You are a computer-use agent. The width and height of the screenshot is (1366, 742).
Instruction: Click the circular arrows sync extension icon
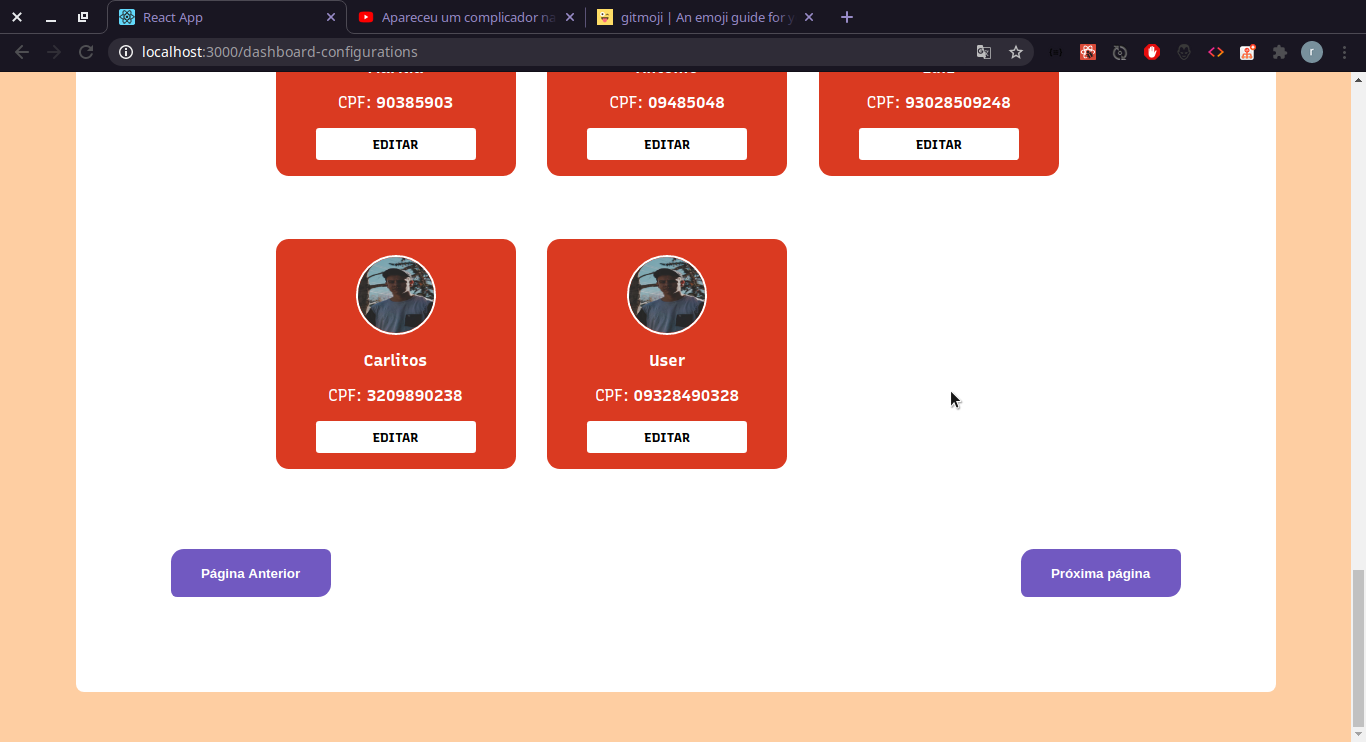(1120, 52)
